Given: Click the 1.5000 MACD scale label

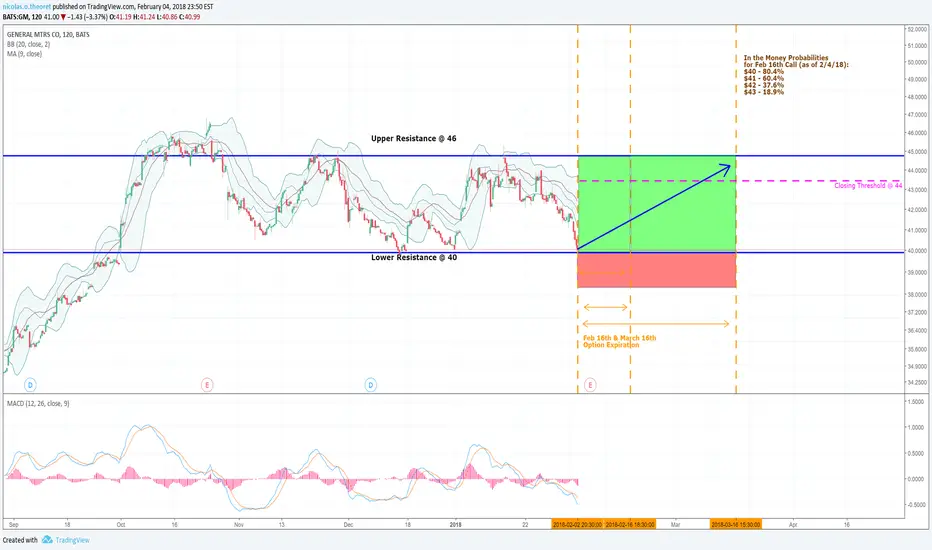Looking at the screenshot, I should tap(916, 402).
